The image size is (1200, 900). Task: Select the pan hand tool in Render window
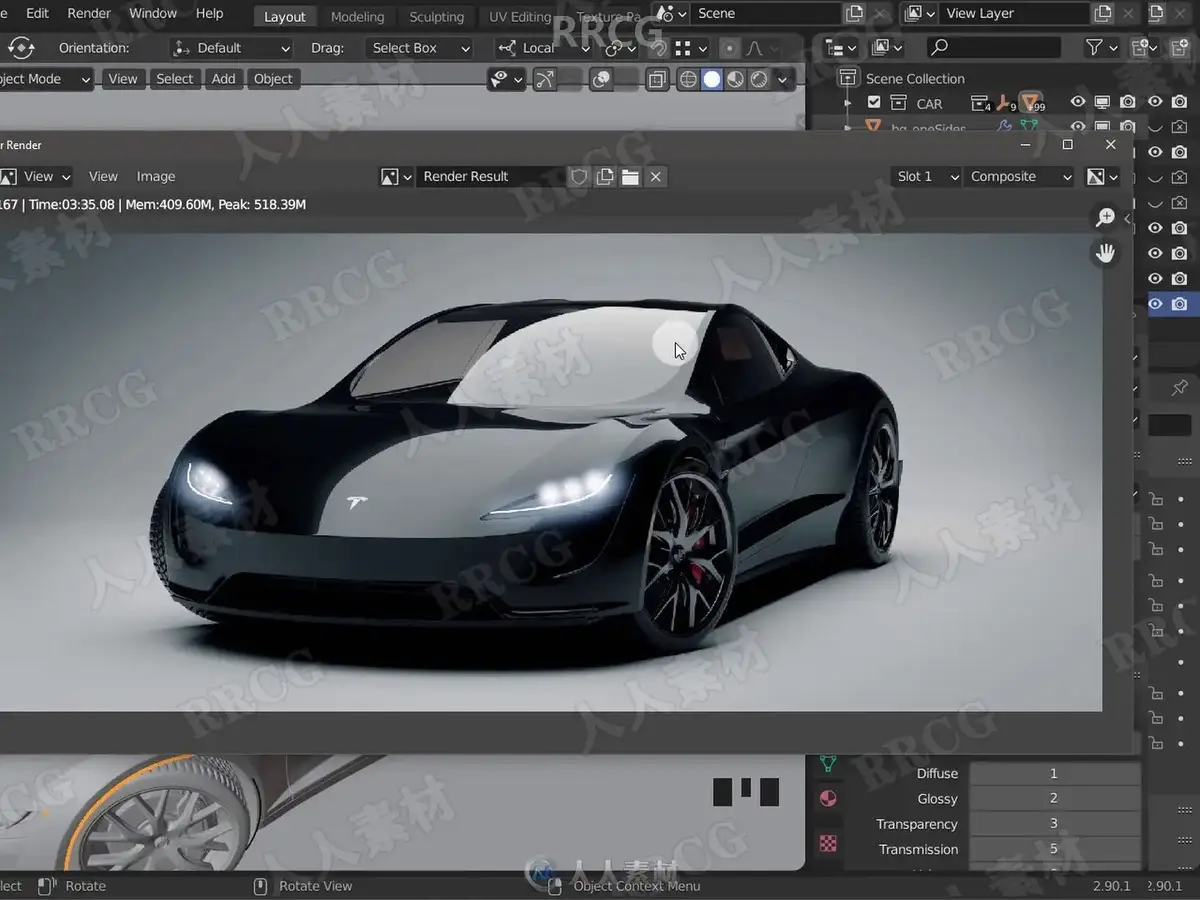click(x=1105, y=253)
